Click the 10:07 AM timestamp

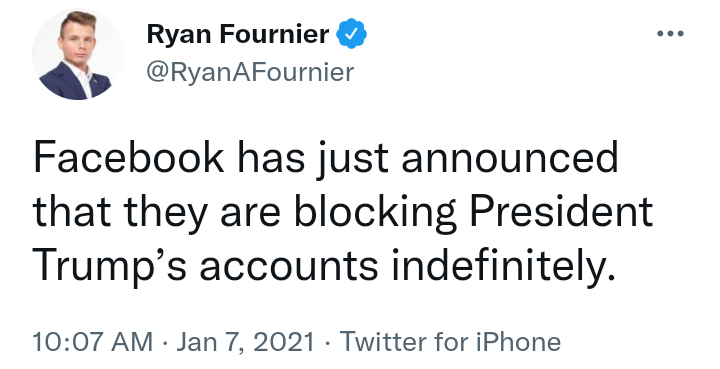93,342
